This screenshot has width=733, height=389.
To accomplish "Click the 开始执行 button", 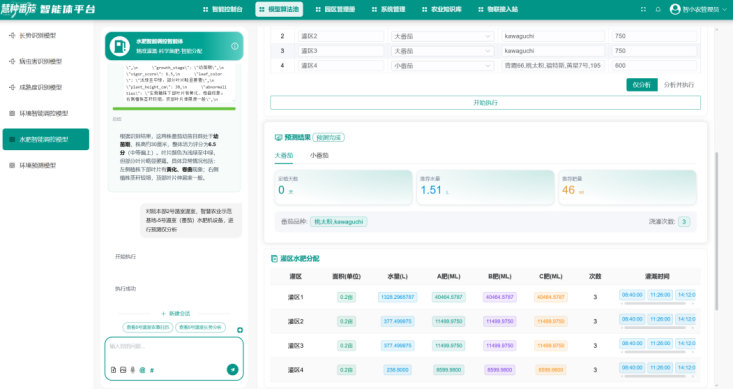I will [485, 103].
